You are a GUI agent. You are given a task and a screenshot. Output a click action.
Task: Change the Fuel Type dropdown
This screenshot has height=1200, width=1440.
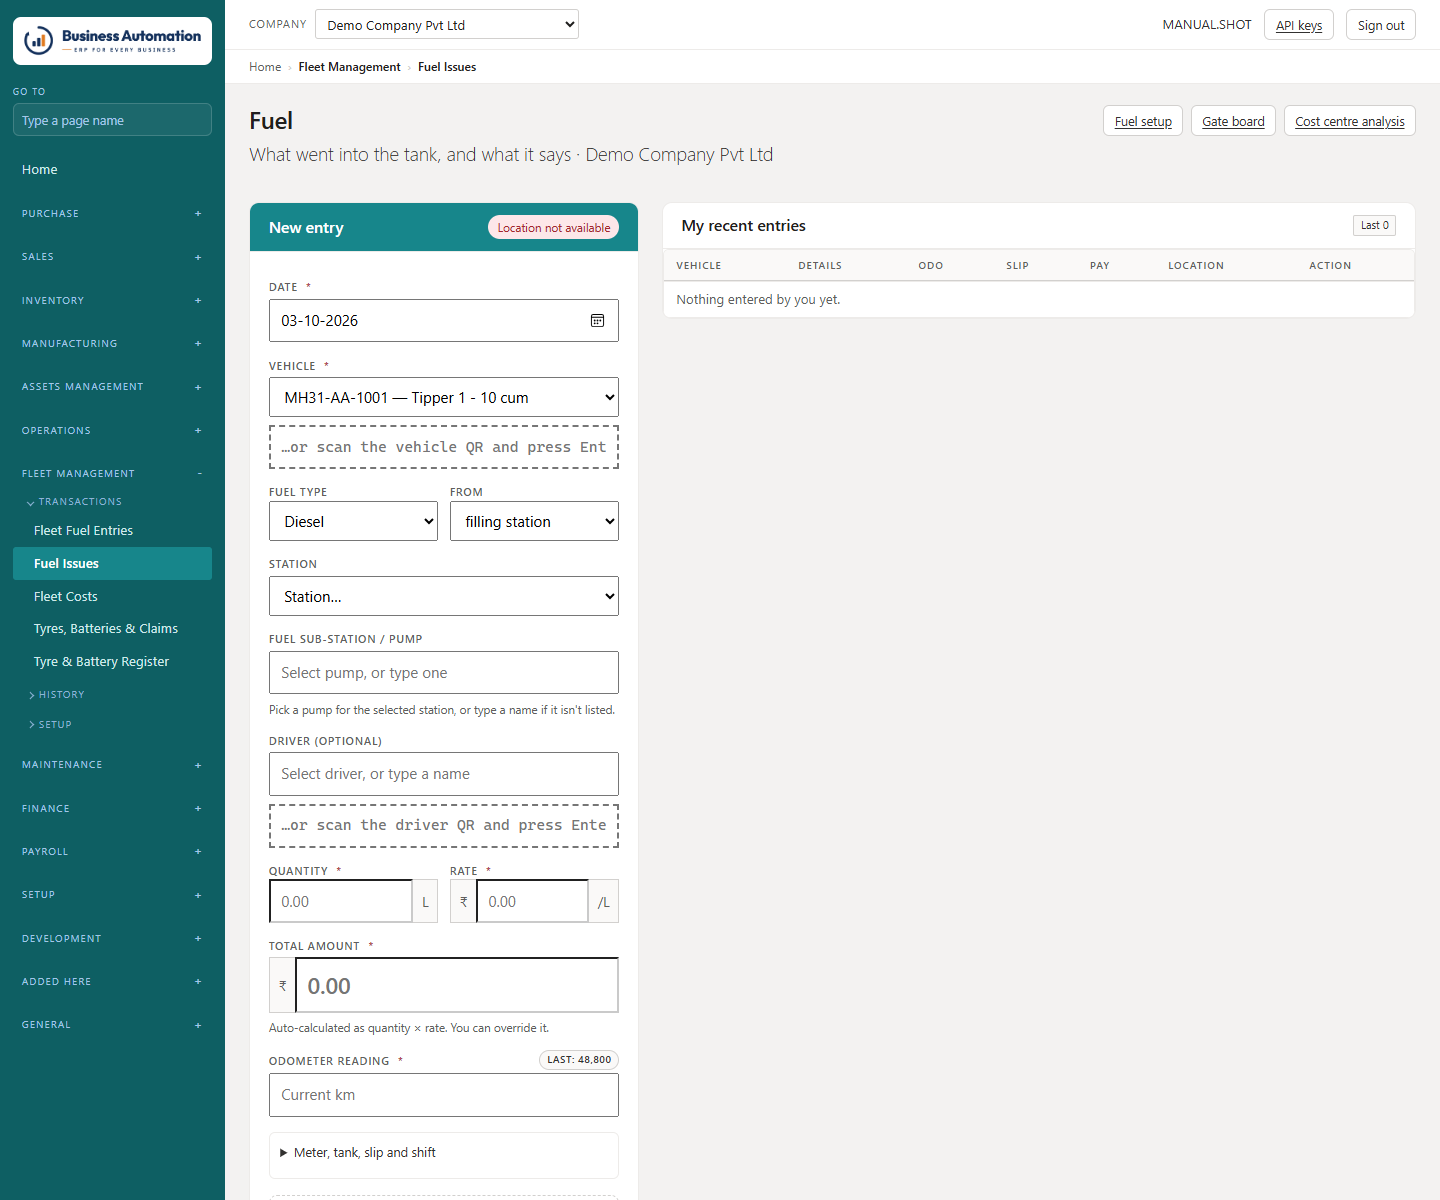tap(353, 521)
